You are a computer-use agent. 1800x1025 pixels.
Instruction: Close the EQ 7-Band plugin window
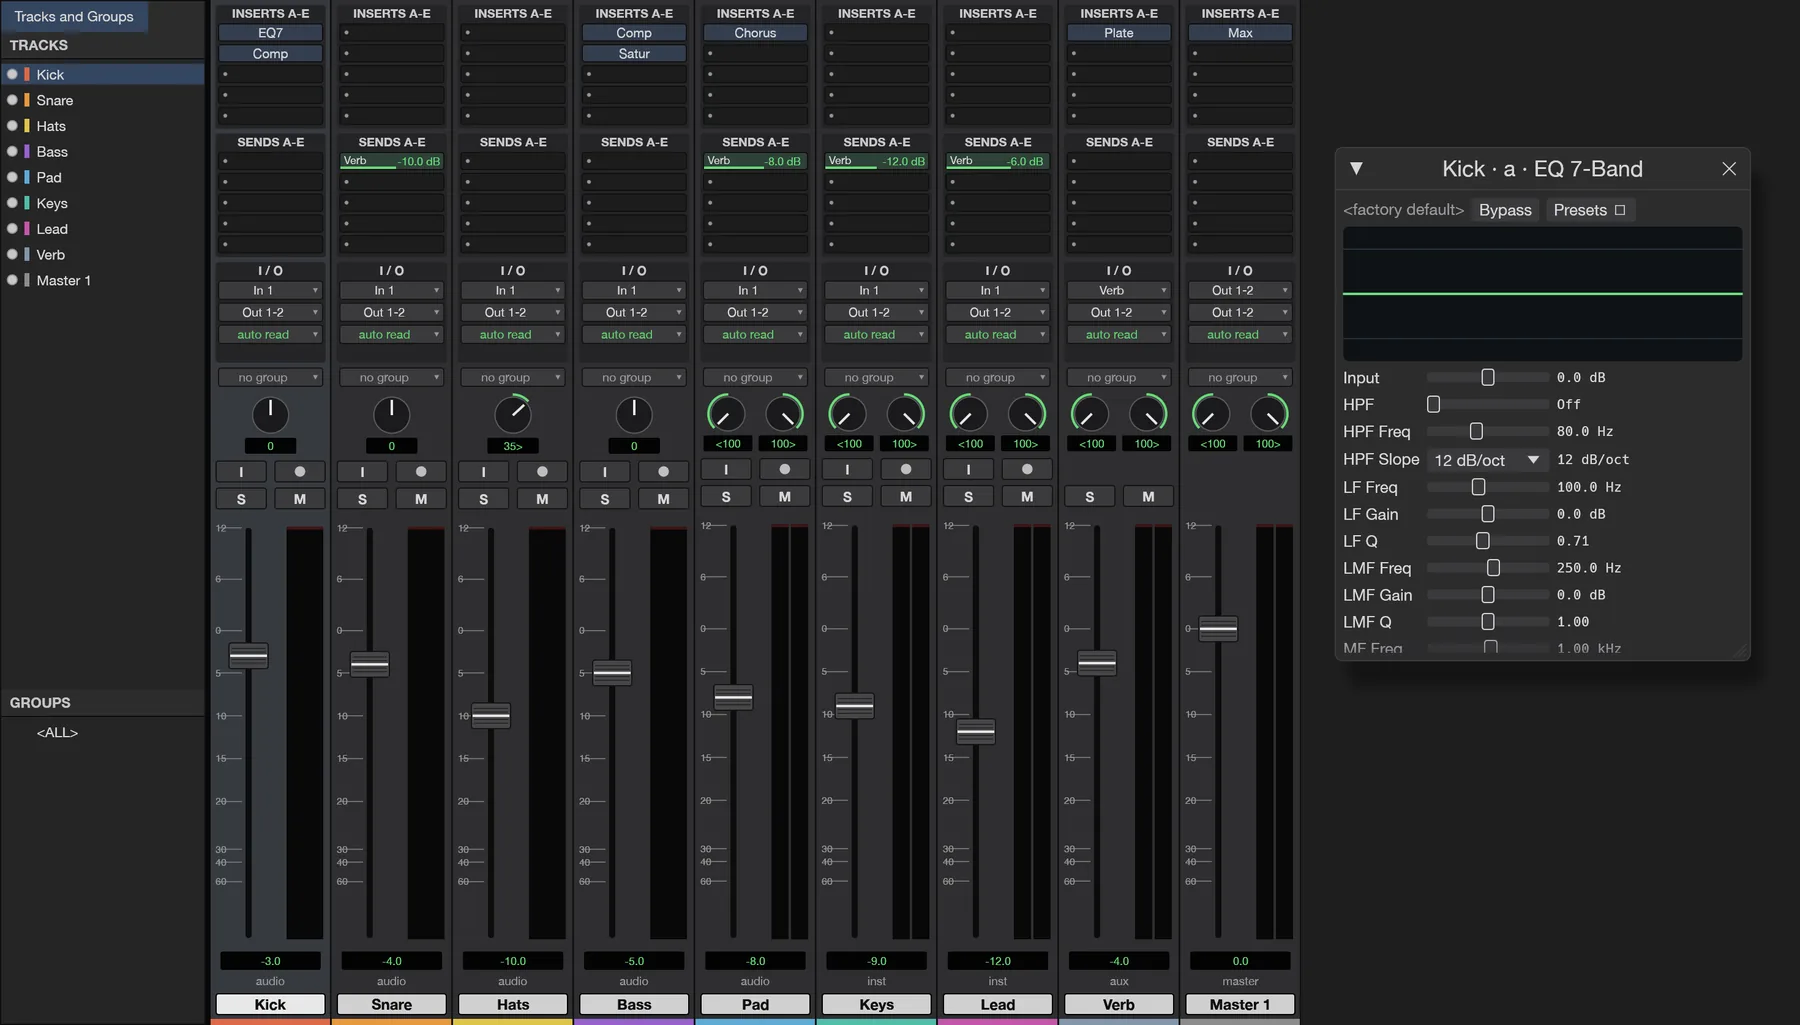pos(1729,169)
